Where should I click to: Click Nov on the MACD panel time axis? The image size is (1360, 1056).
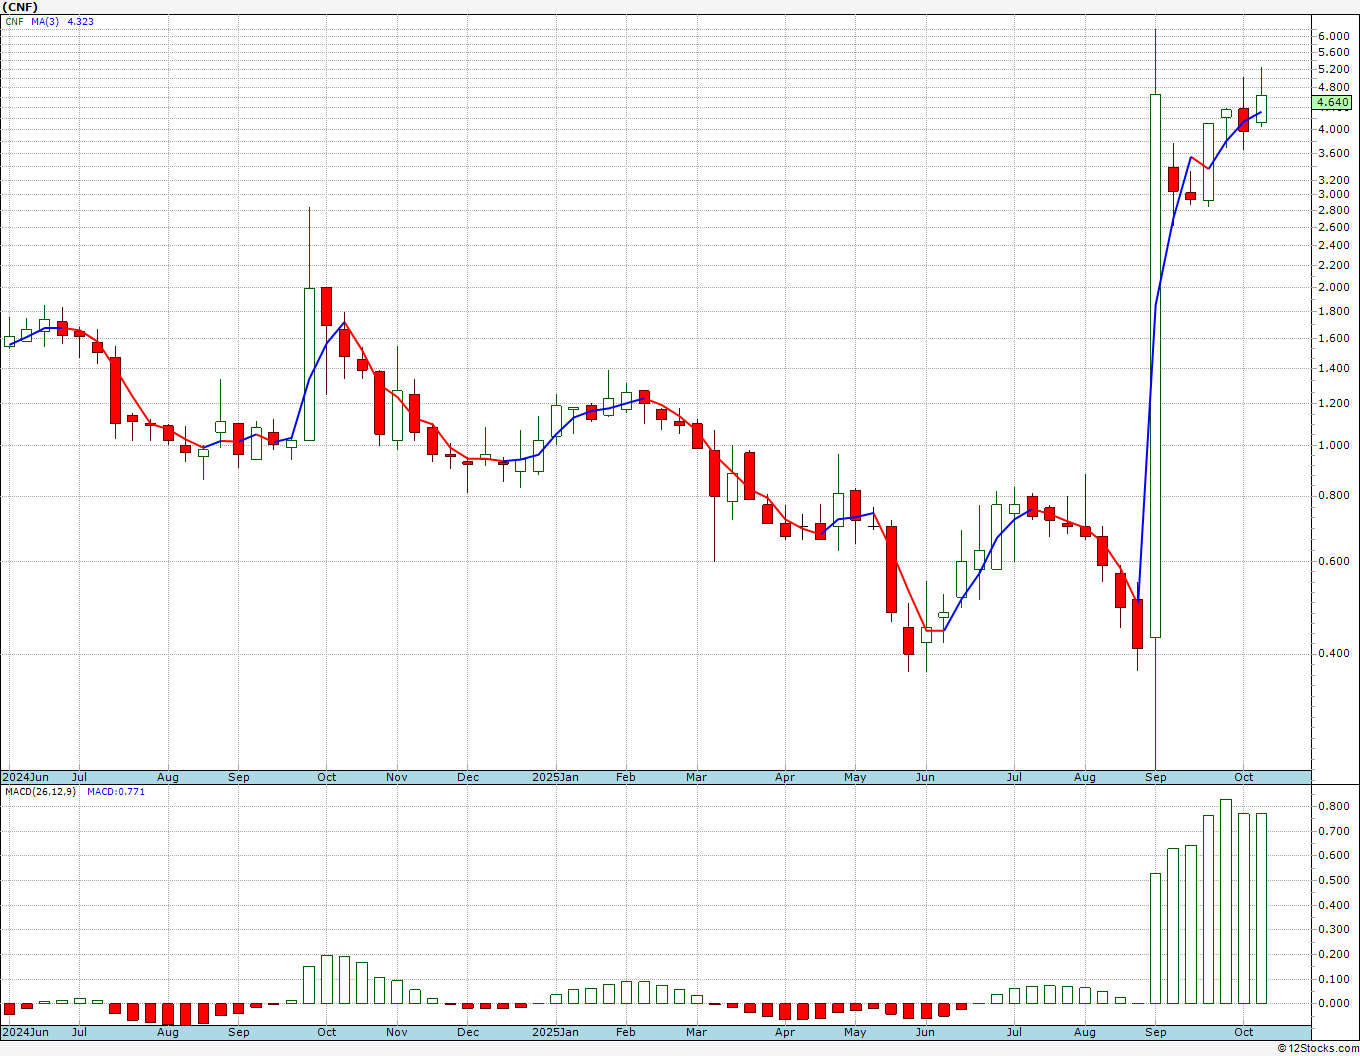pyautogui.click(x=397, y=1032)
